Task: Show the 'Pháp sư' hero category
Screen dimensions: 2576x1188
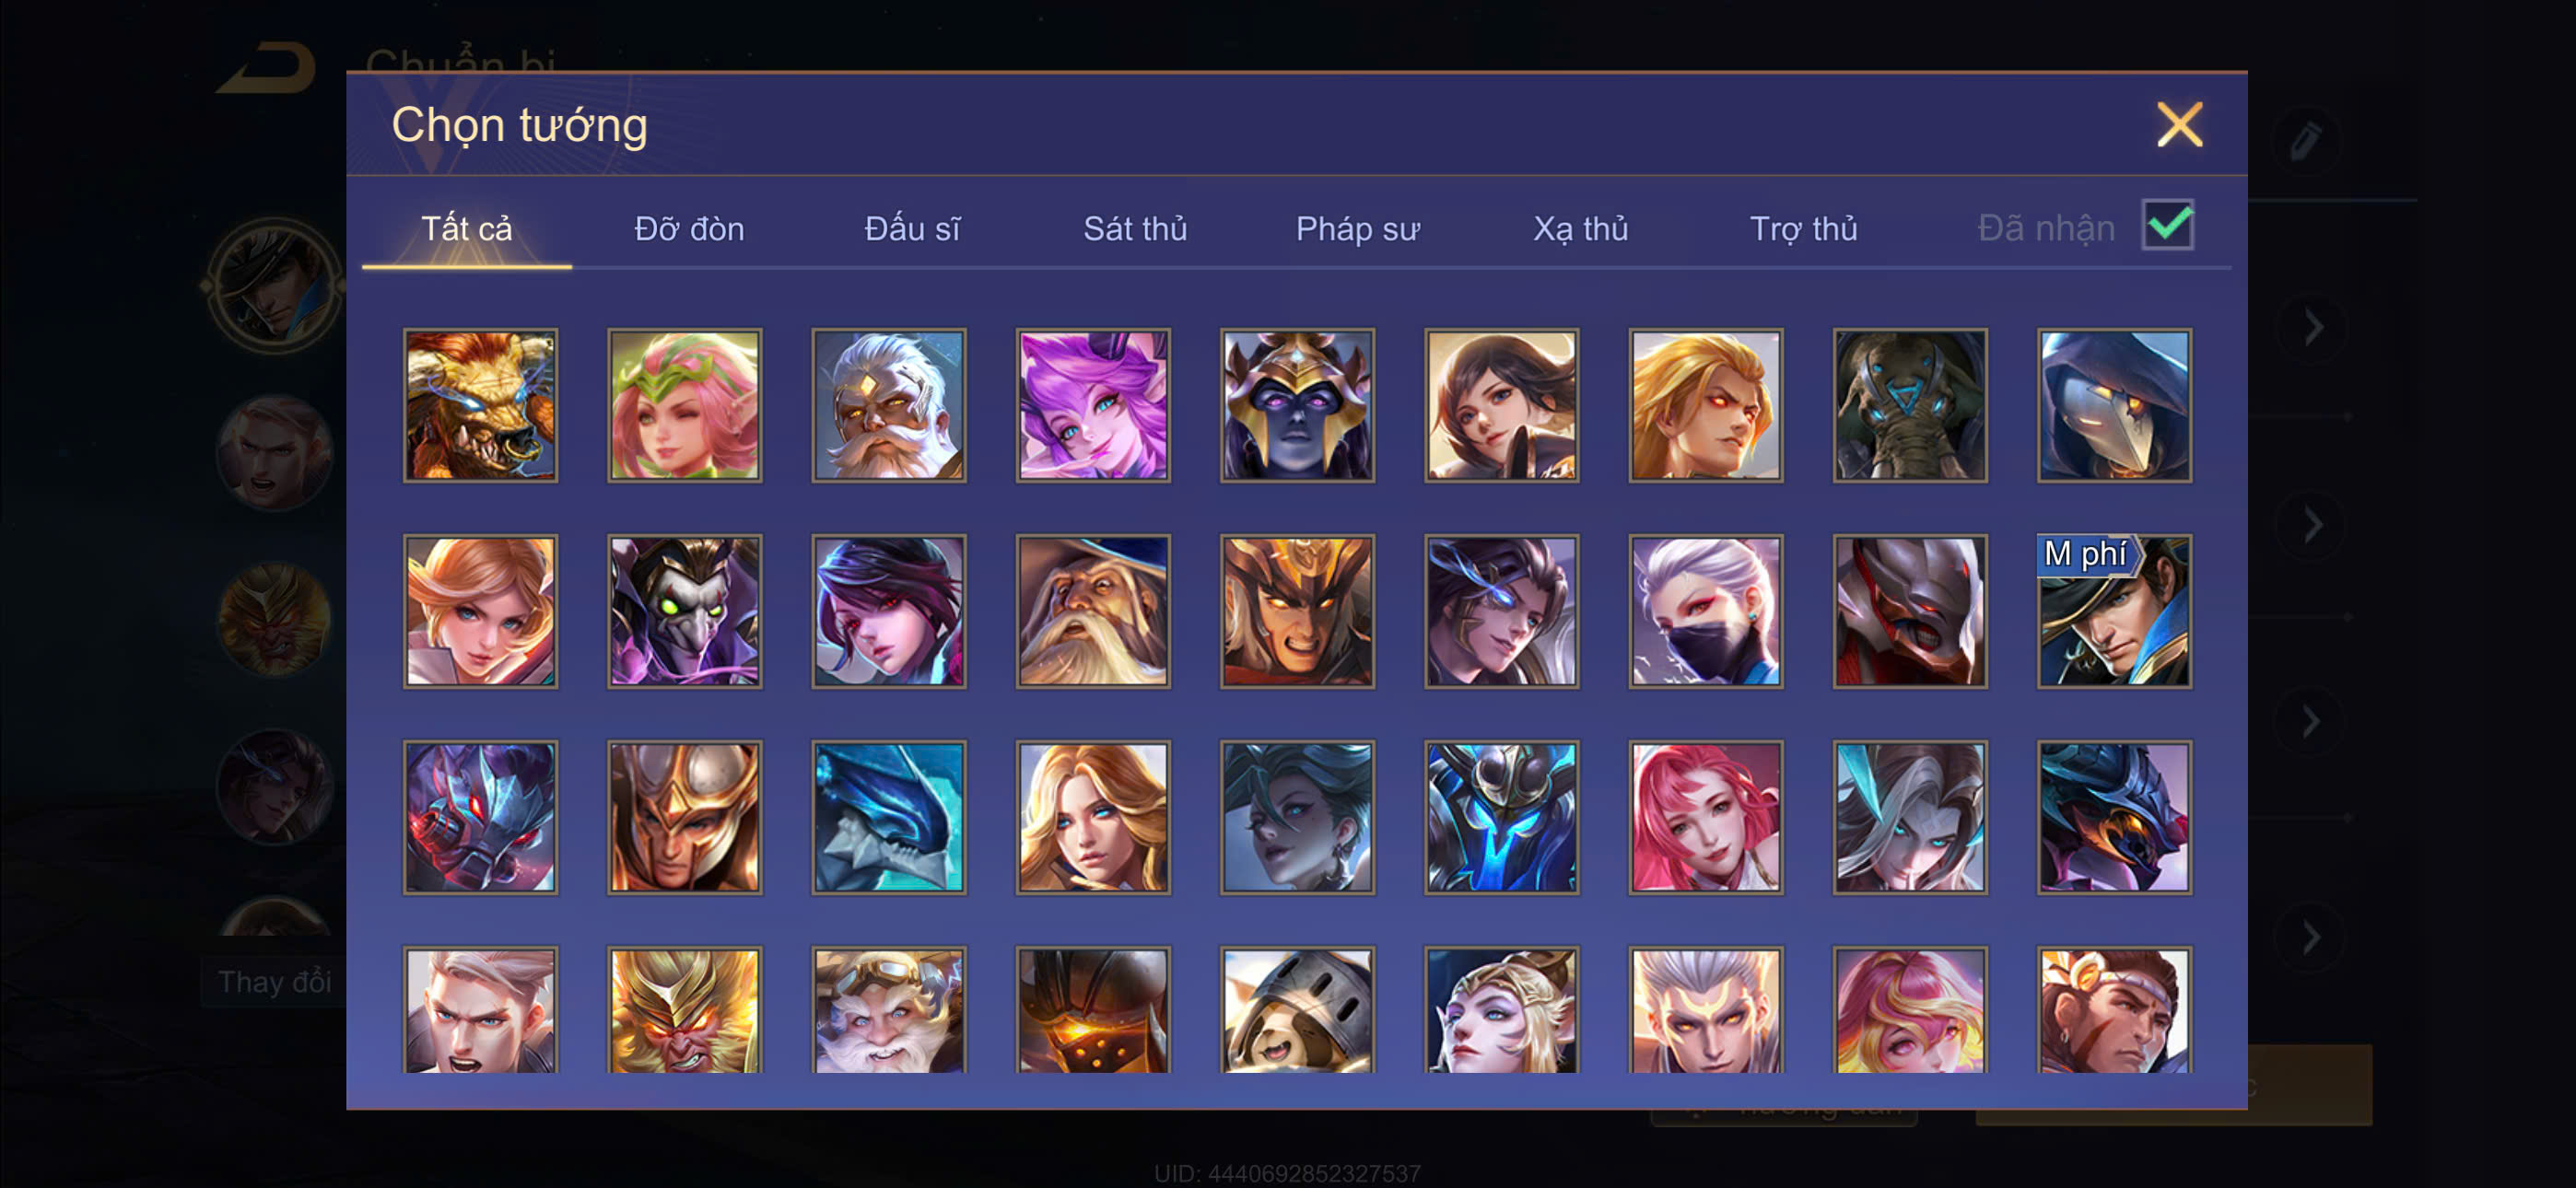Action: [1357, 229]
